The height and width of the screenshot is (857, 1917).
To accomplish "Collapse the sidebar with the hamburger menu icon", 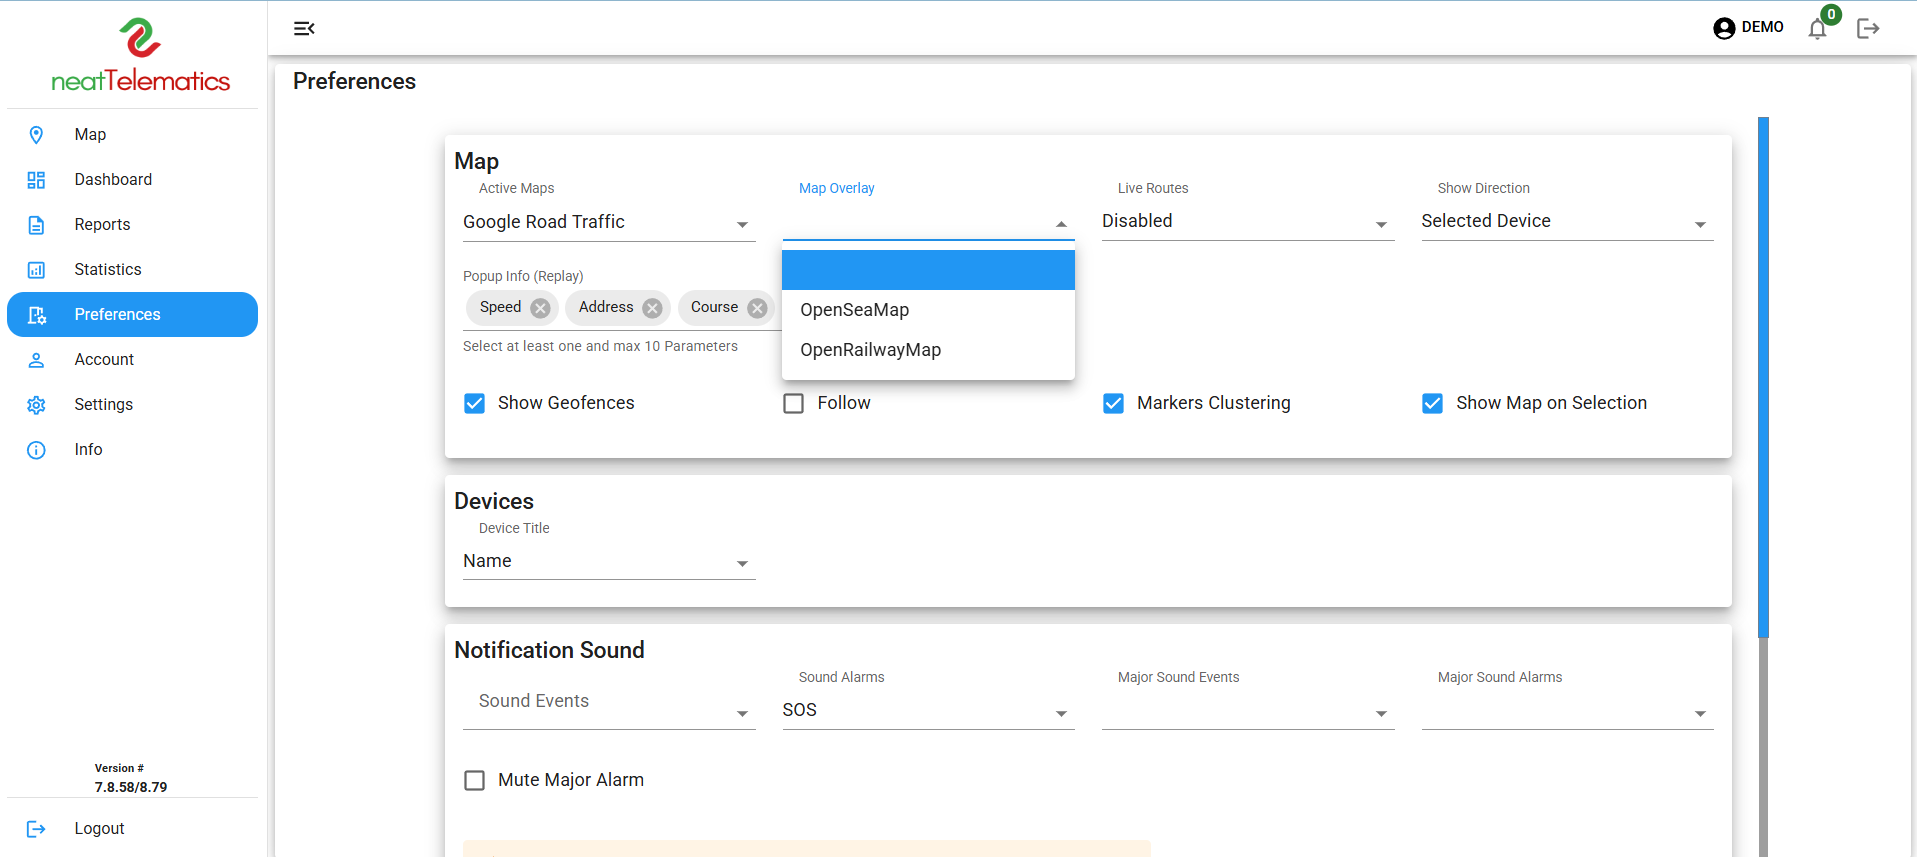I will [304, 29].
